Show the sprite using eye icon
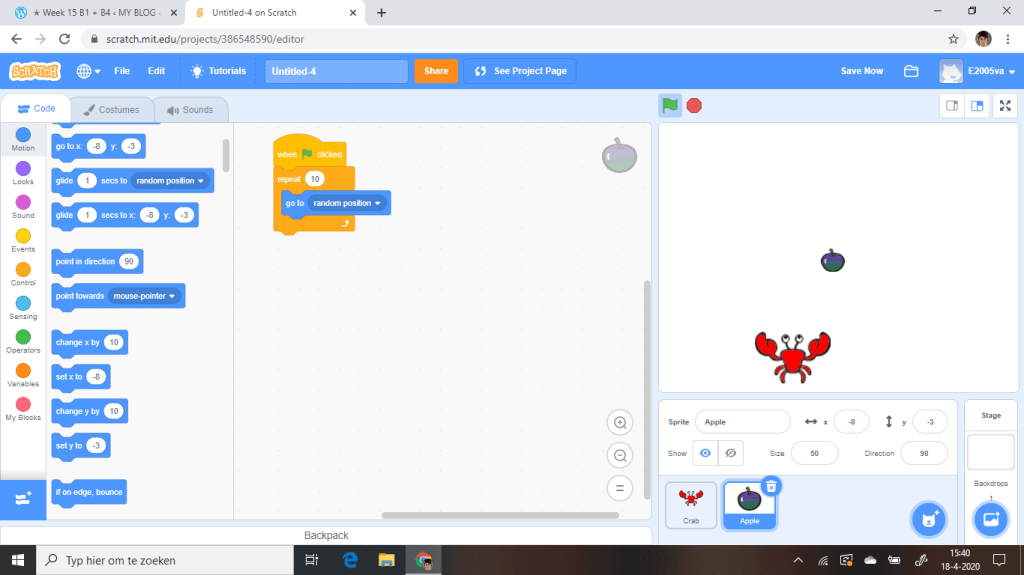This screenshot has height=575, width=1024. pyautogui.click(x=705, y=453)
